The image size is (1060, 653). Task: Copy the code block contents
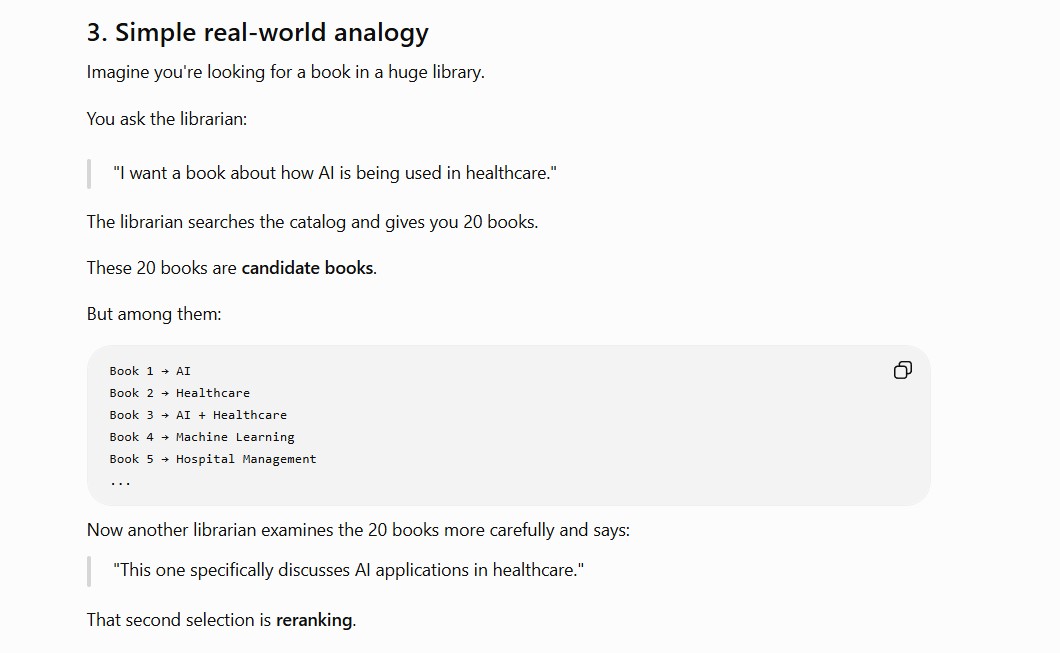pos(902,370)
